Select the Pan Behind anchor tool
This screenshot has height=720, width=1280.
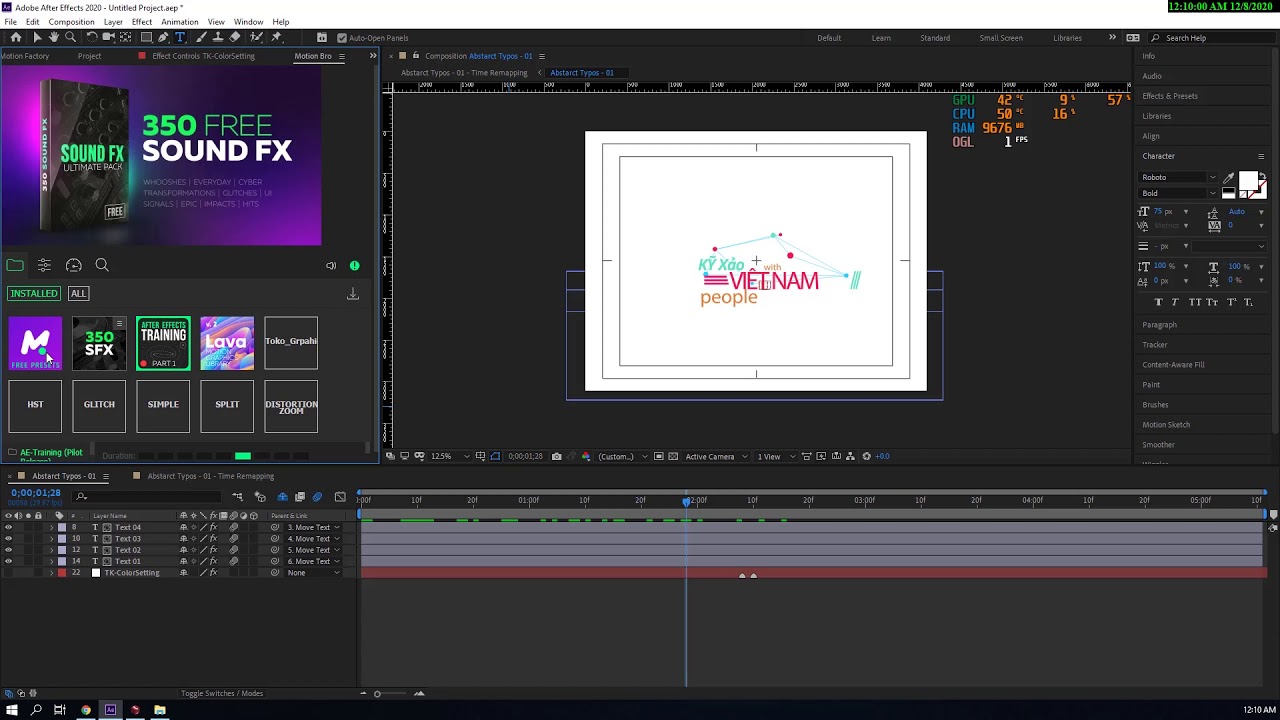126,37
